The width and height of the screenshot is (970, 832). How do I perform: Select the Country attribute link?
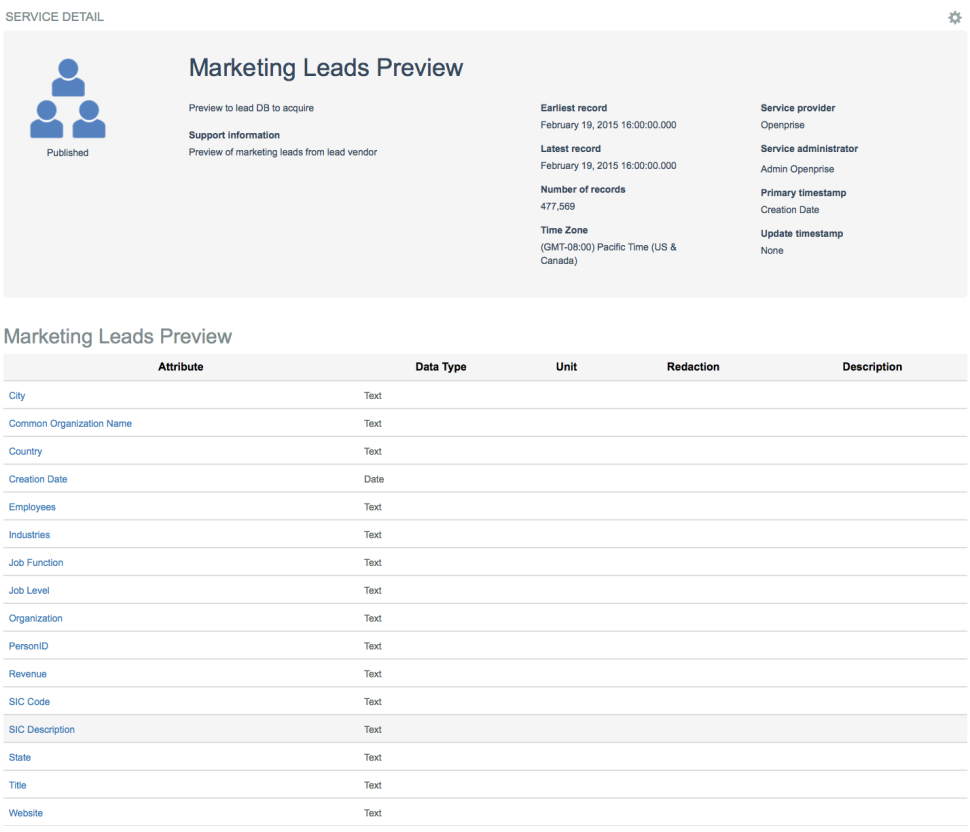pyautogui.click(x=25, y=451)
